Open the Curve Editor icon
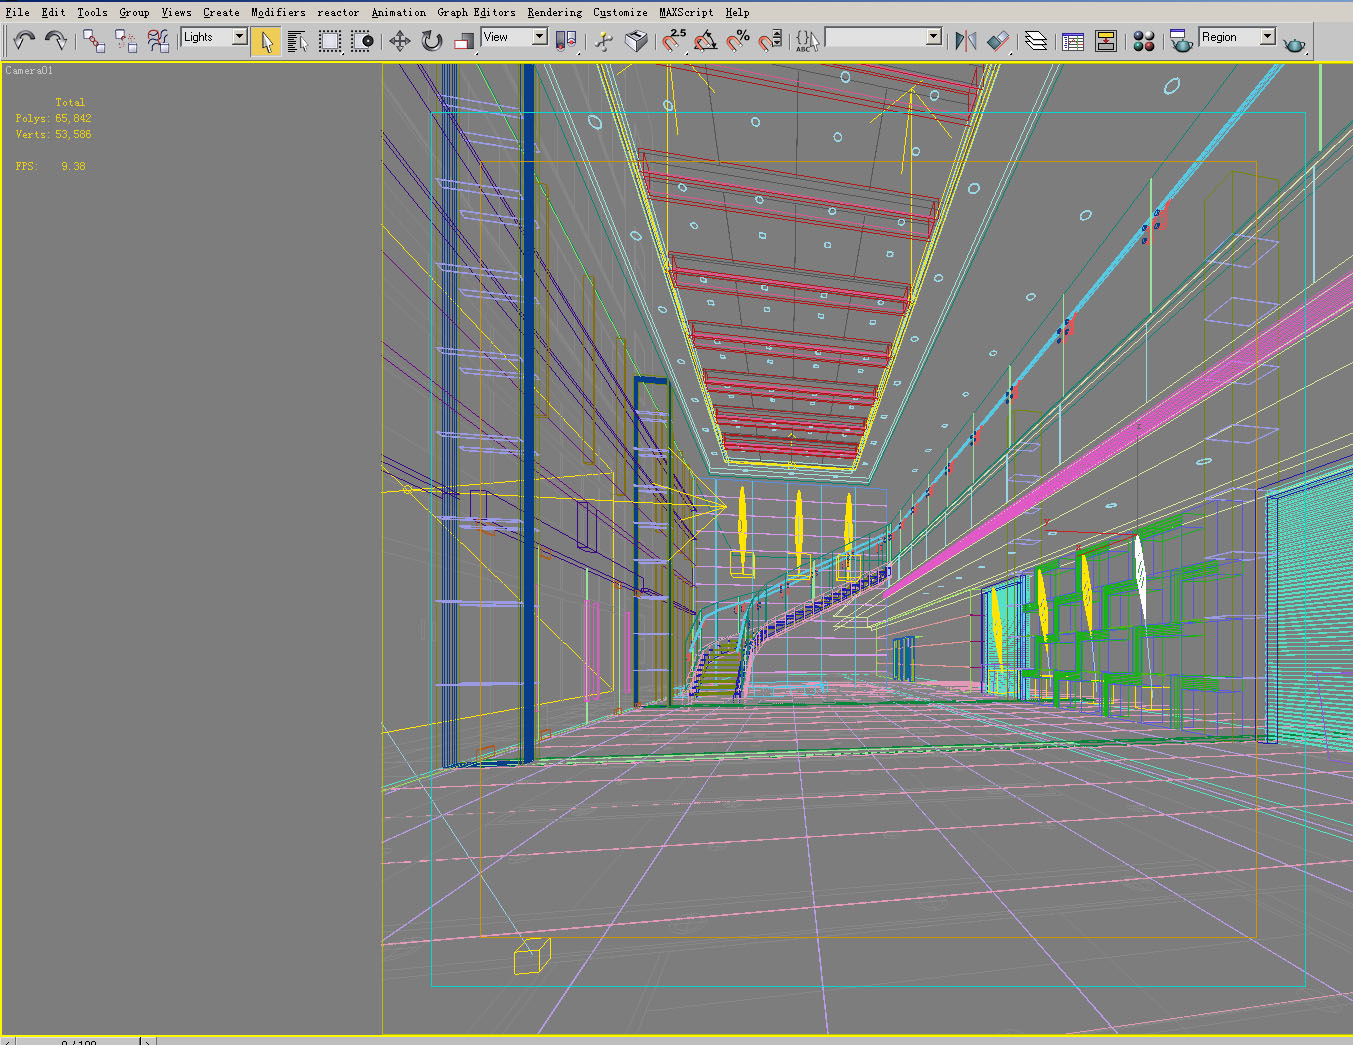Image resolution: width=1353 pixels, height=1045 pixels. pos(1073,40)
